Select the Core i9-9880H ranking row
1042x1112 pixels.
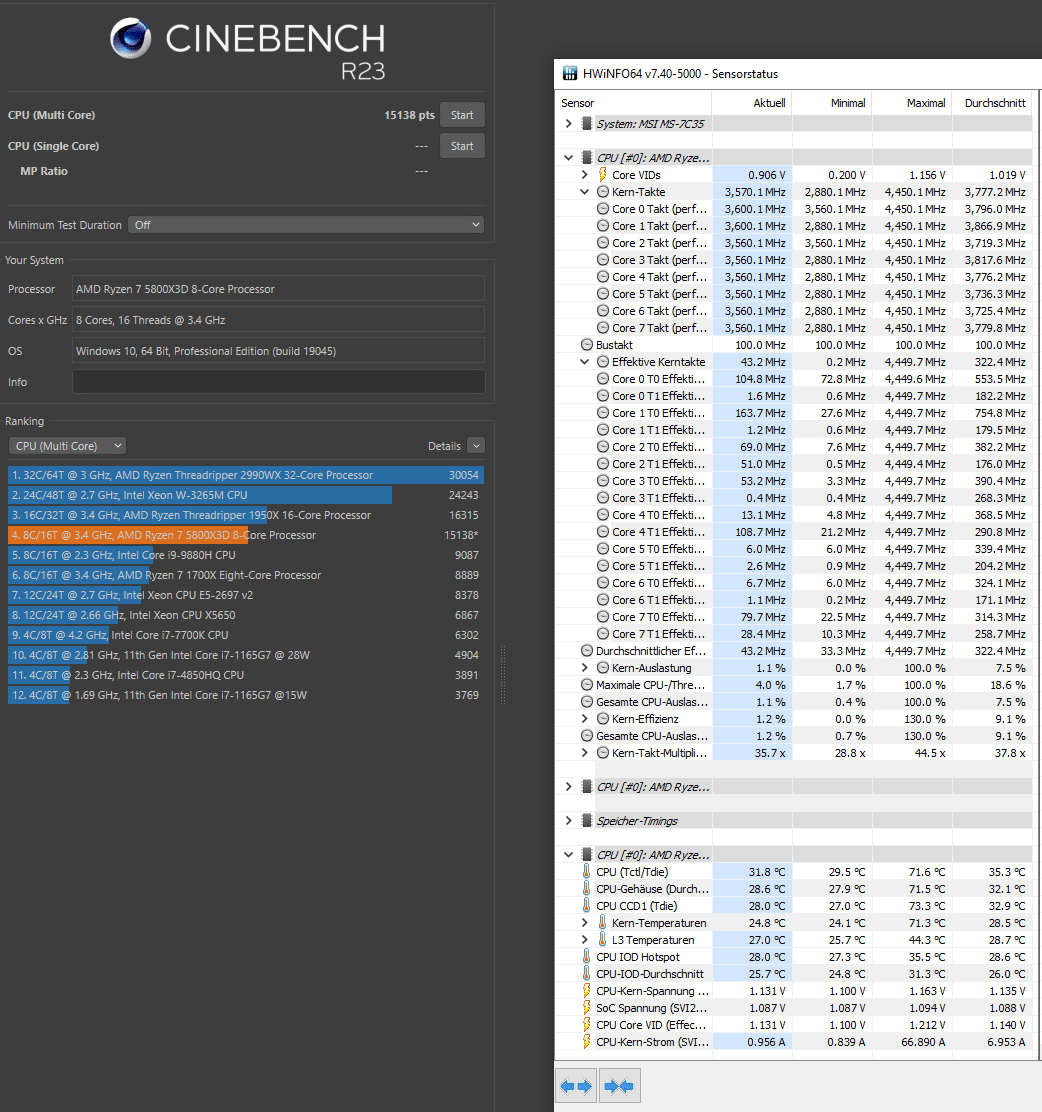coord(246,555)
